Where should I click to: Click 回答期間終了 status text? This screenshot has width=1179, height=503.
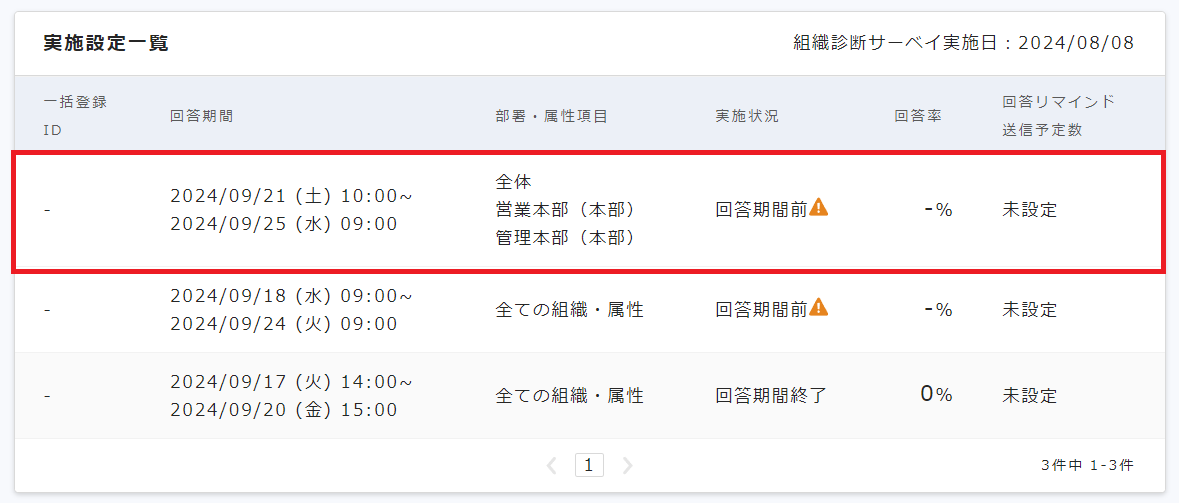pyautogui.click(x=771, y=395)
